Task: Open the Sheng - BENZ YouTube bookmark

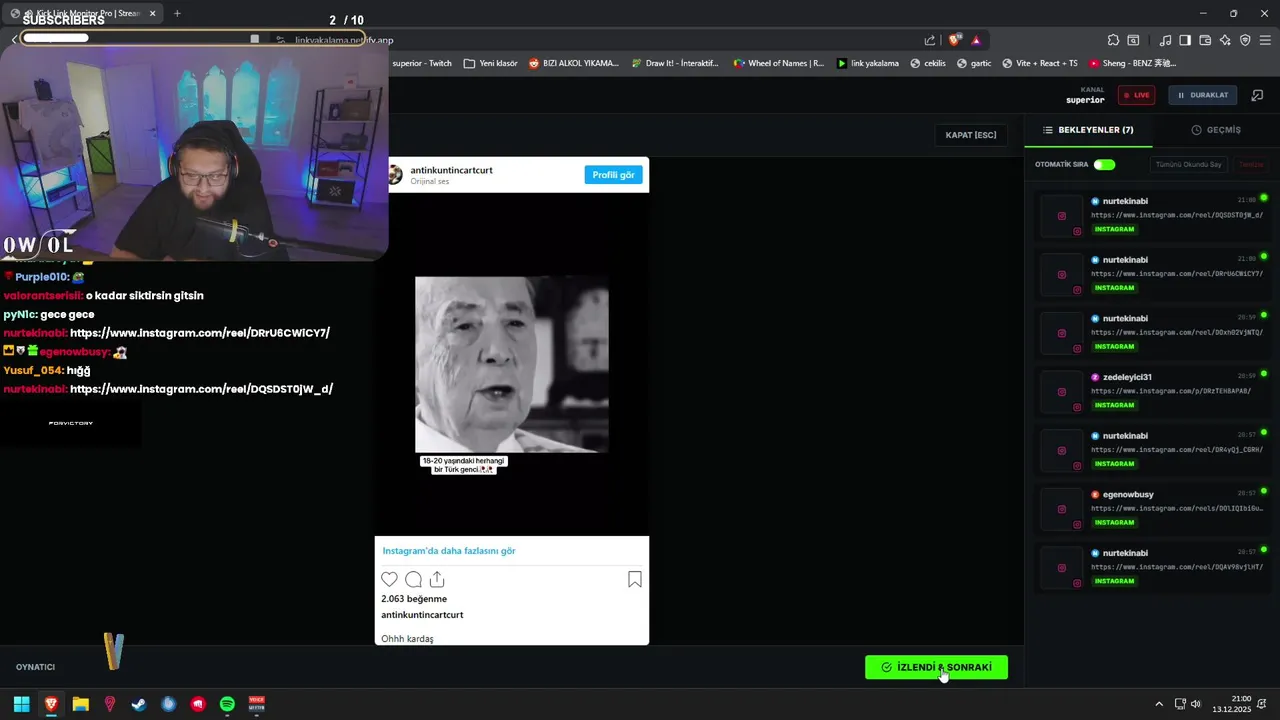Action: click(1132, 63)
